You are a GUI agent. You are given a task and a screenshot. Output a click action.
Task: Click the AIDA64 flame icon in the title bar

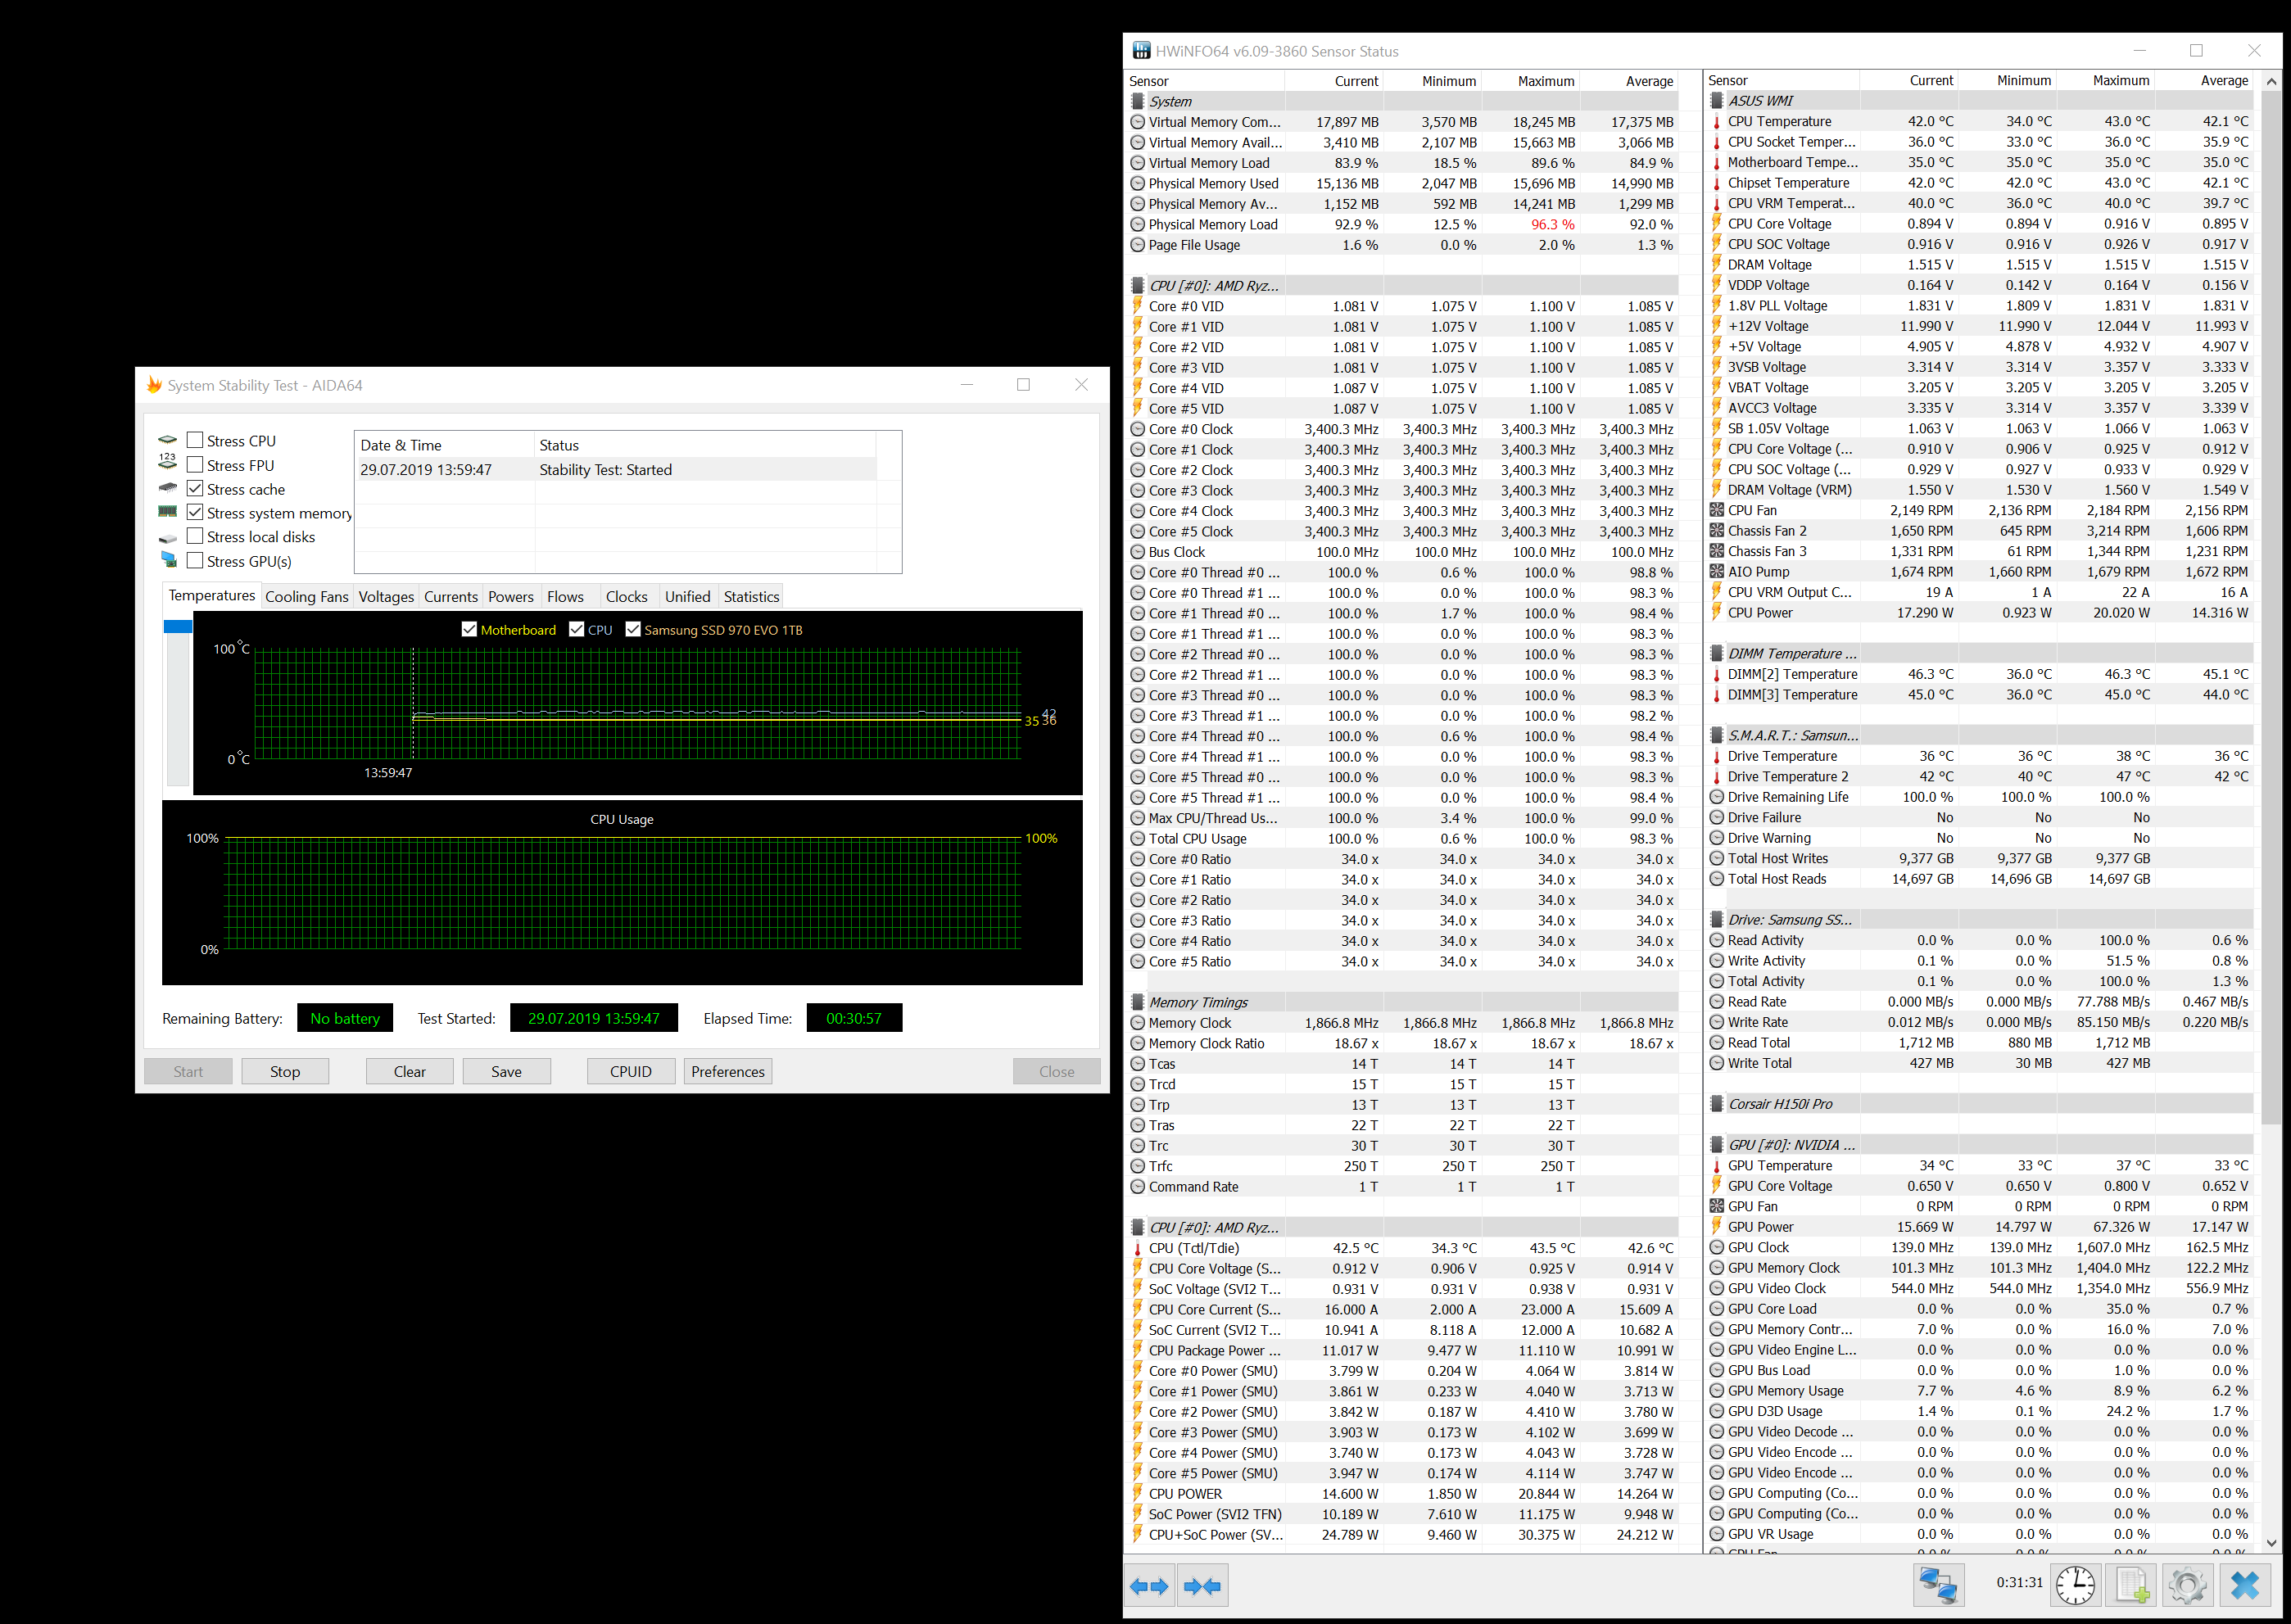[x=154, y=385]
